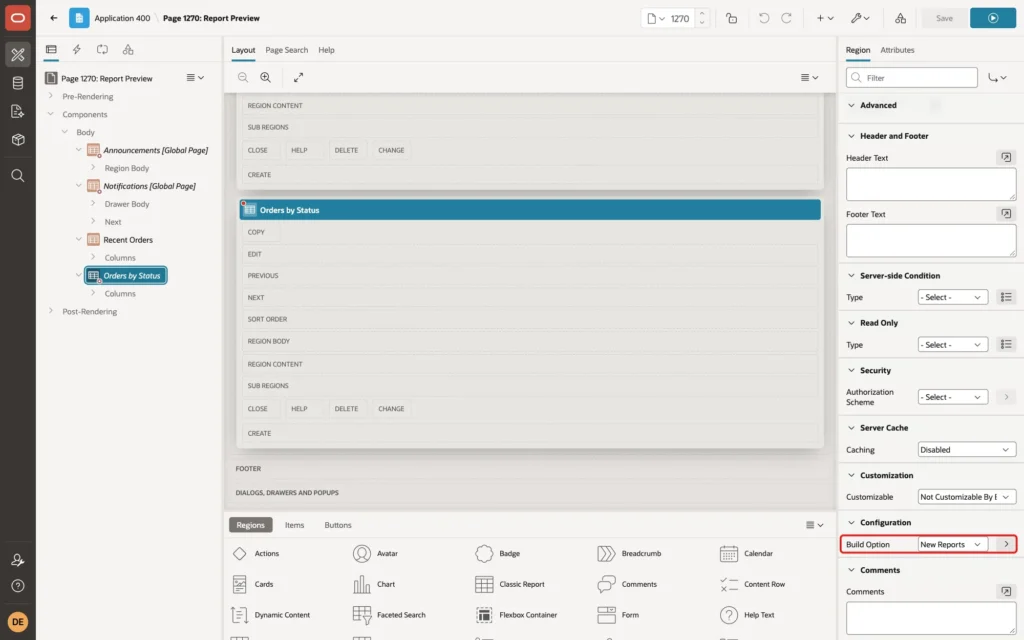
Task: Open the rendering tree options menu
Action: pos(195,77)
